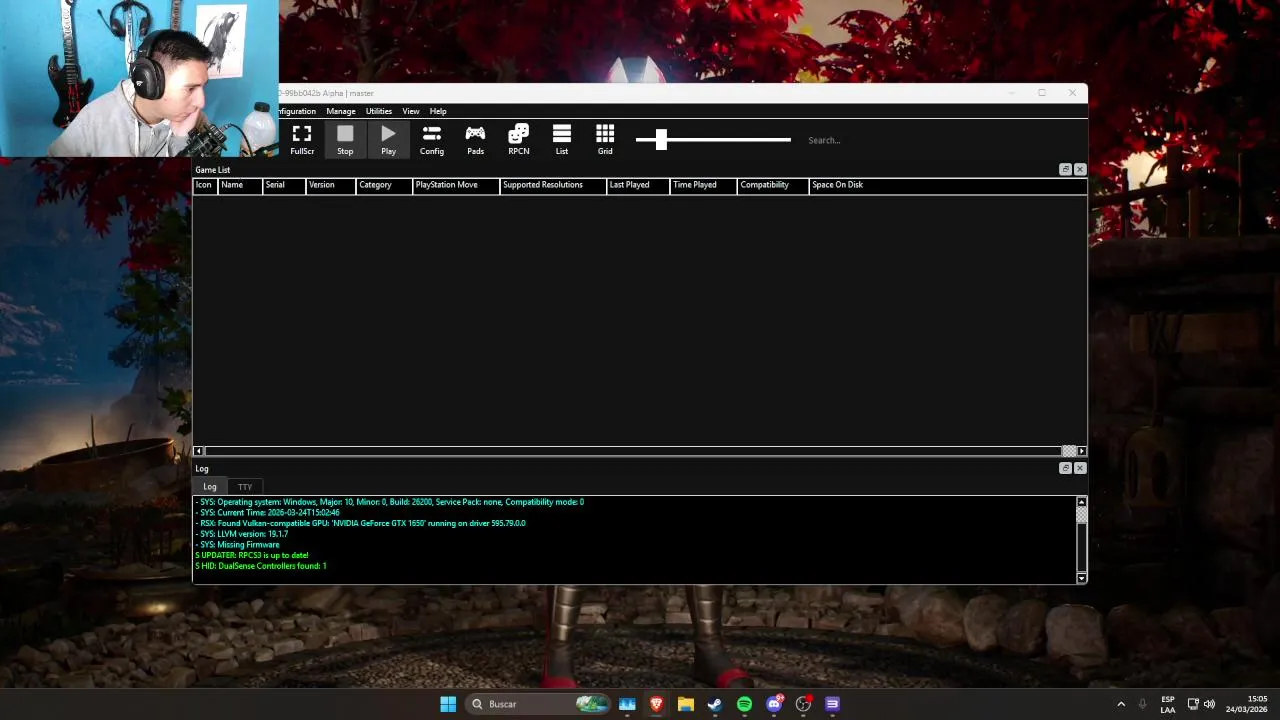
Task: Select the Log tab
Action: pyautogui.click(x=210, y=486)
